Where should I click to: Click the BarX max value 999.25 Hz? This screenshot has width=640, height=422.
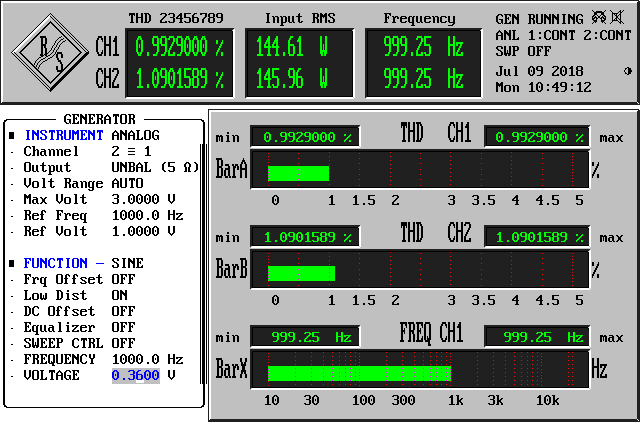[537, 337]
